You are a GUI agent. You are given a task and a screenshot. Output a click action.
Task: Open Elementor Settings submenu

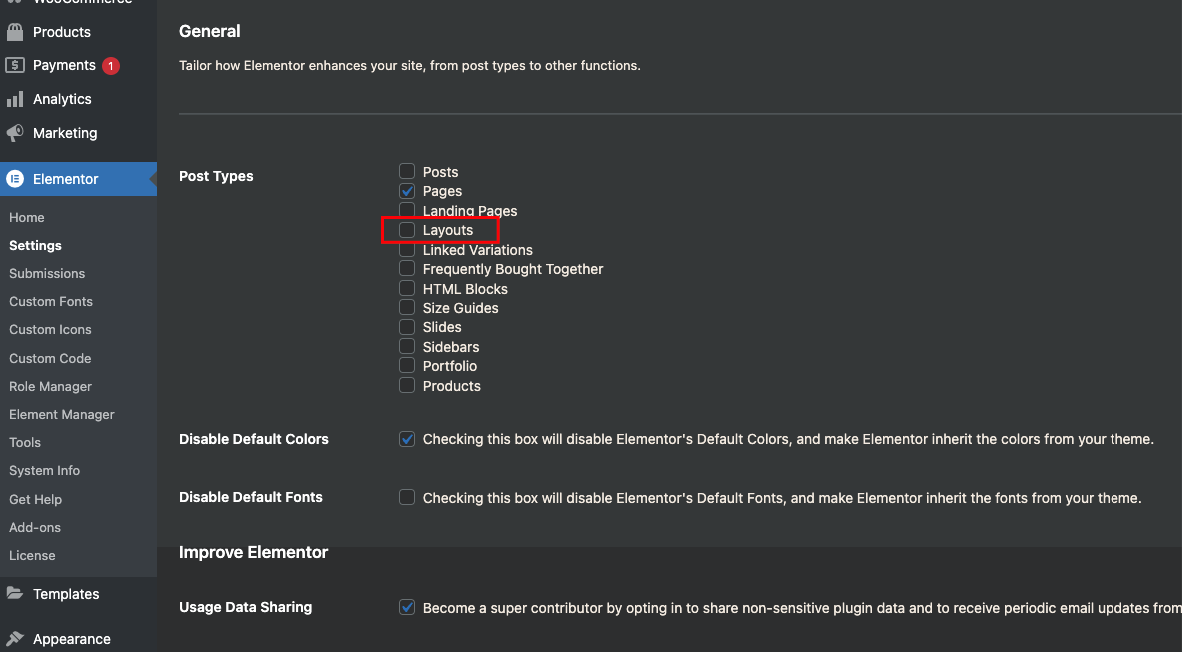coord(35,246)
